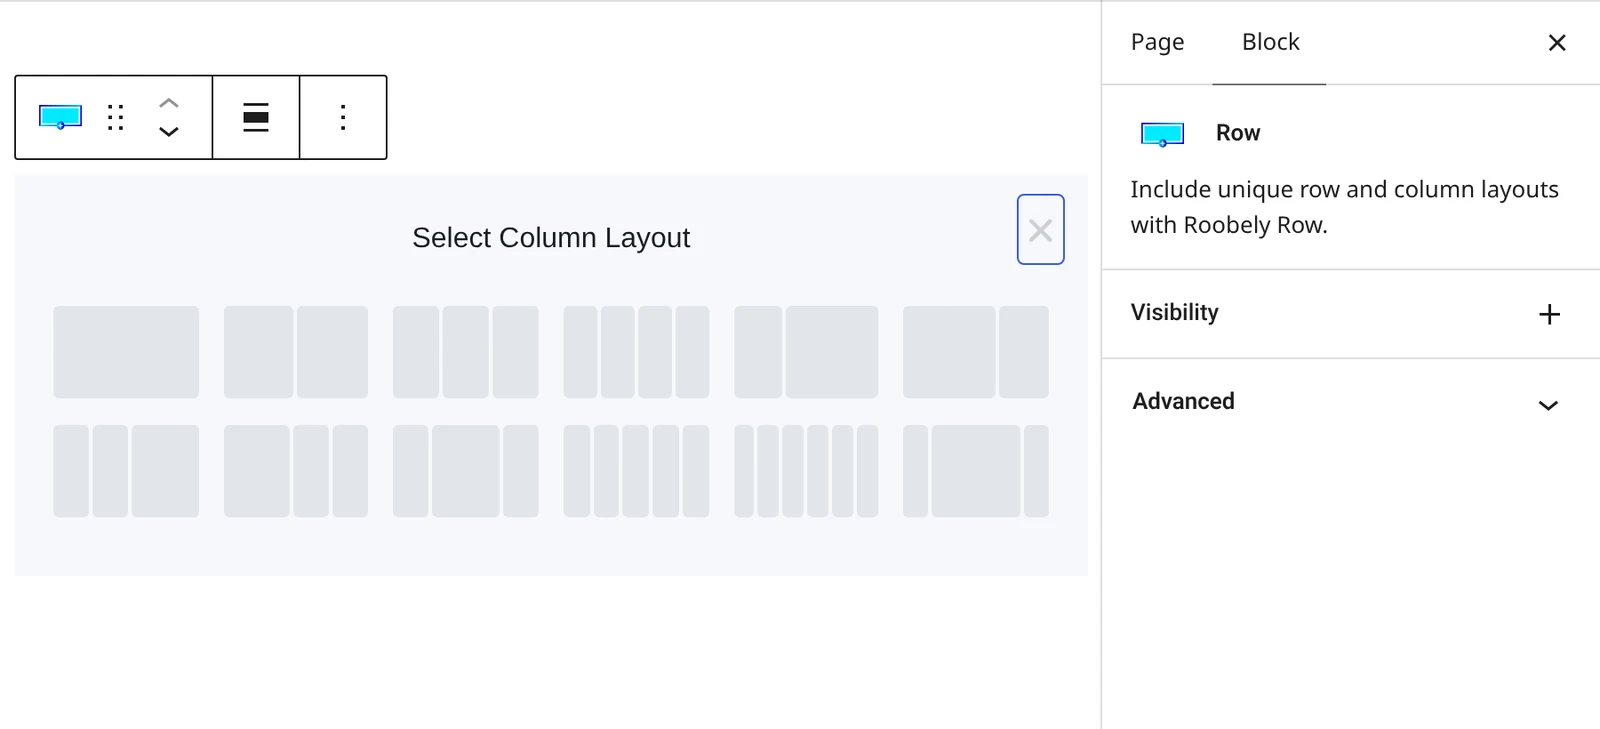
Task: Choose the four equal columns layout
Action: (636, 352)
